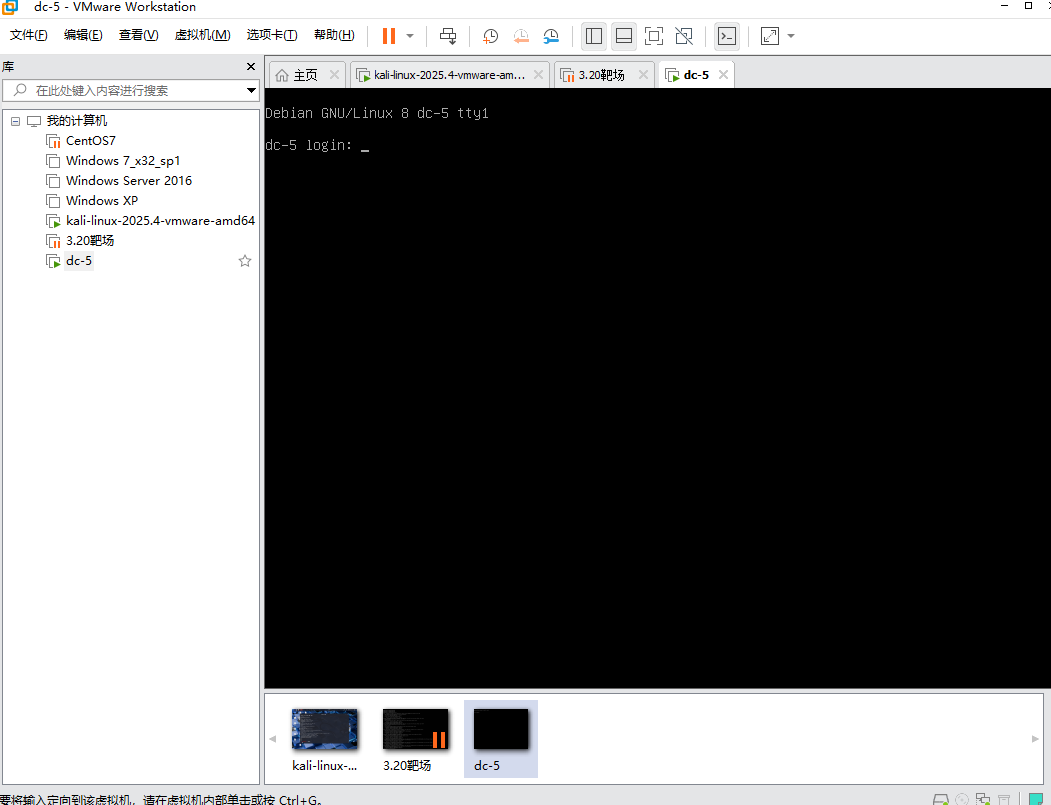Click the Windows XP VM icon in library
The width and height of the screenshot is (1051, 805).
tap(53, 201)
